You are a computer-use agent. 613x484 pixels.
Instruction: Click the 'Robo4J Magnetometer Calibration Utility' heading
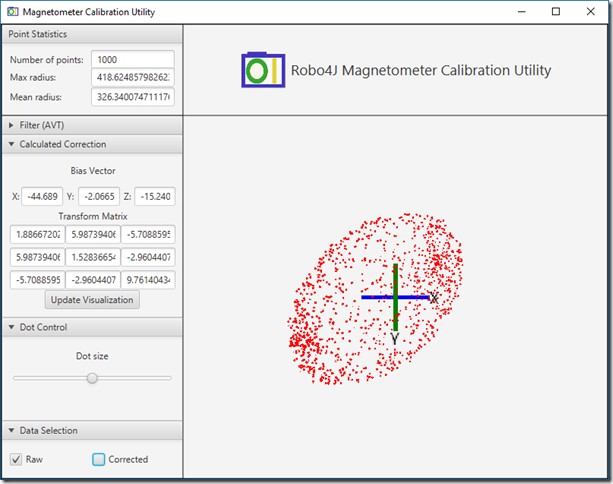coord(421,70)
